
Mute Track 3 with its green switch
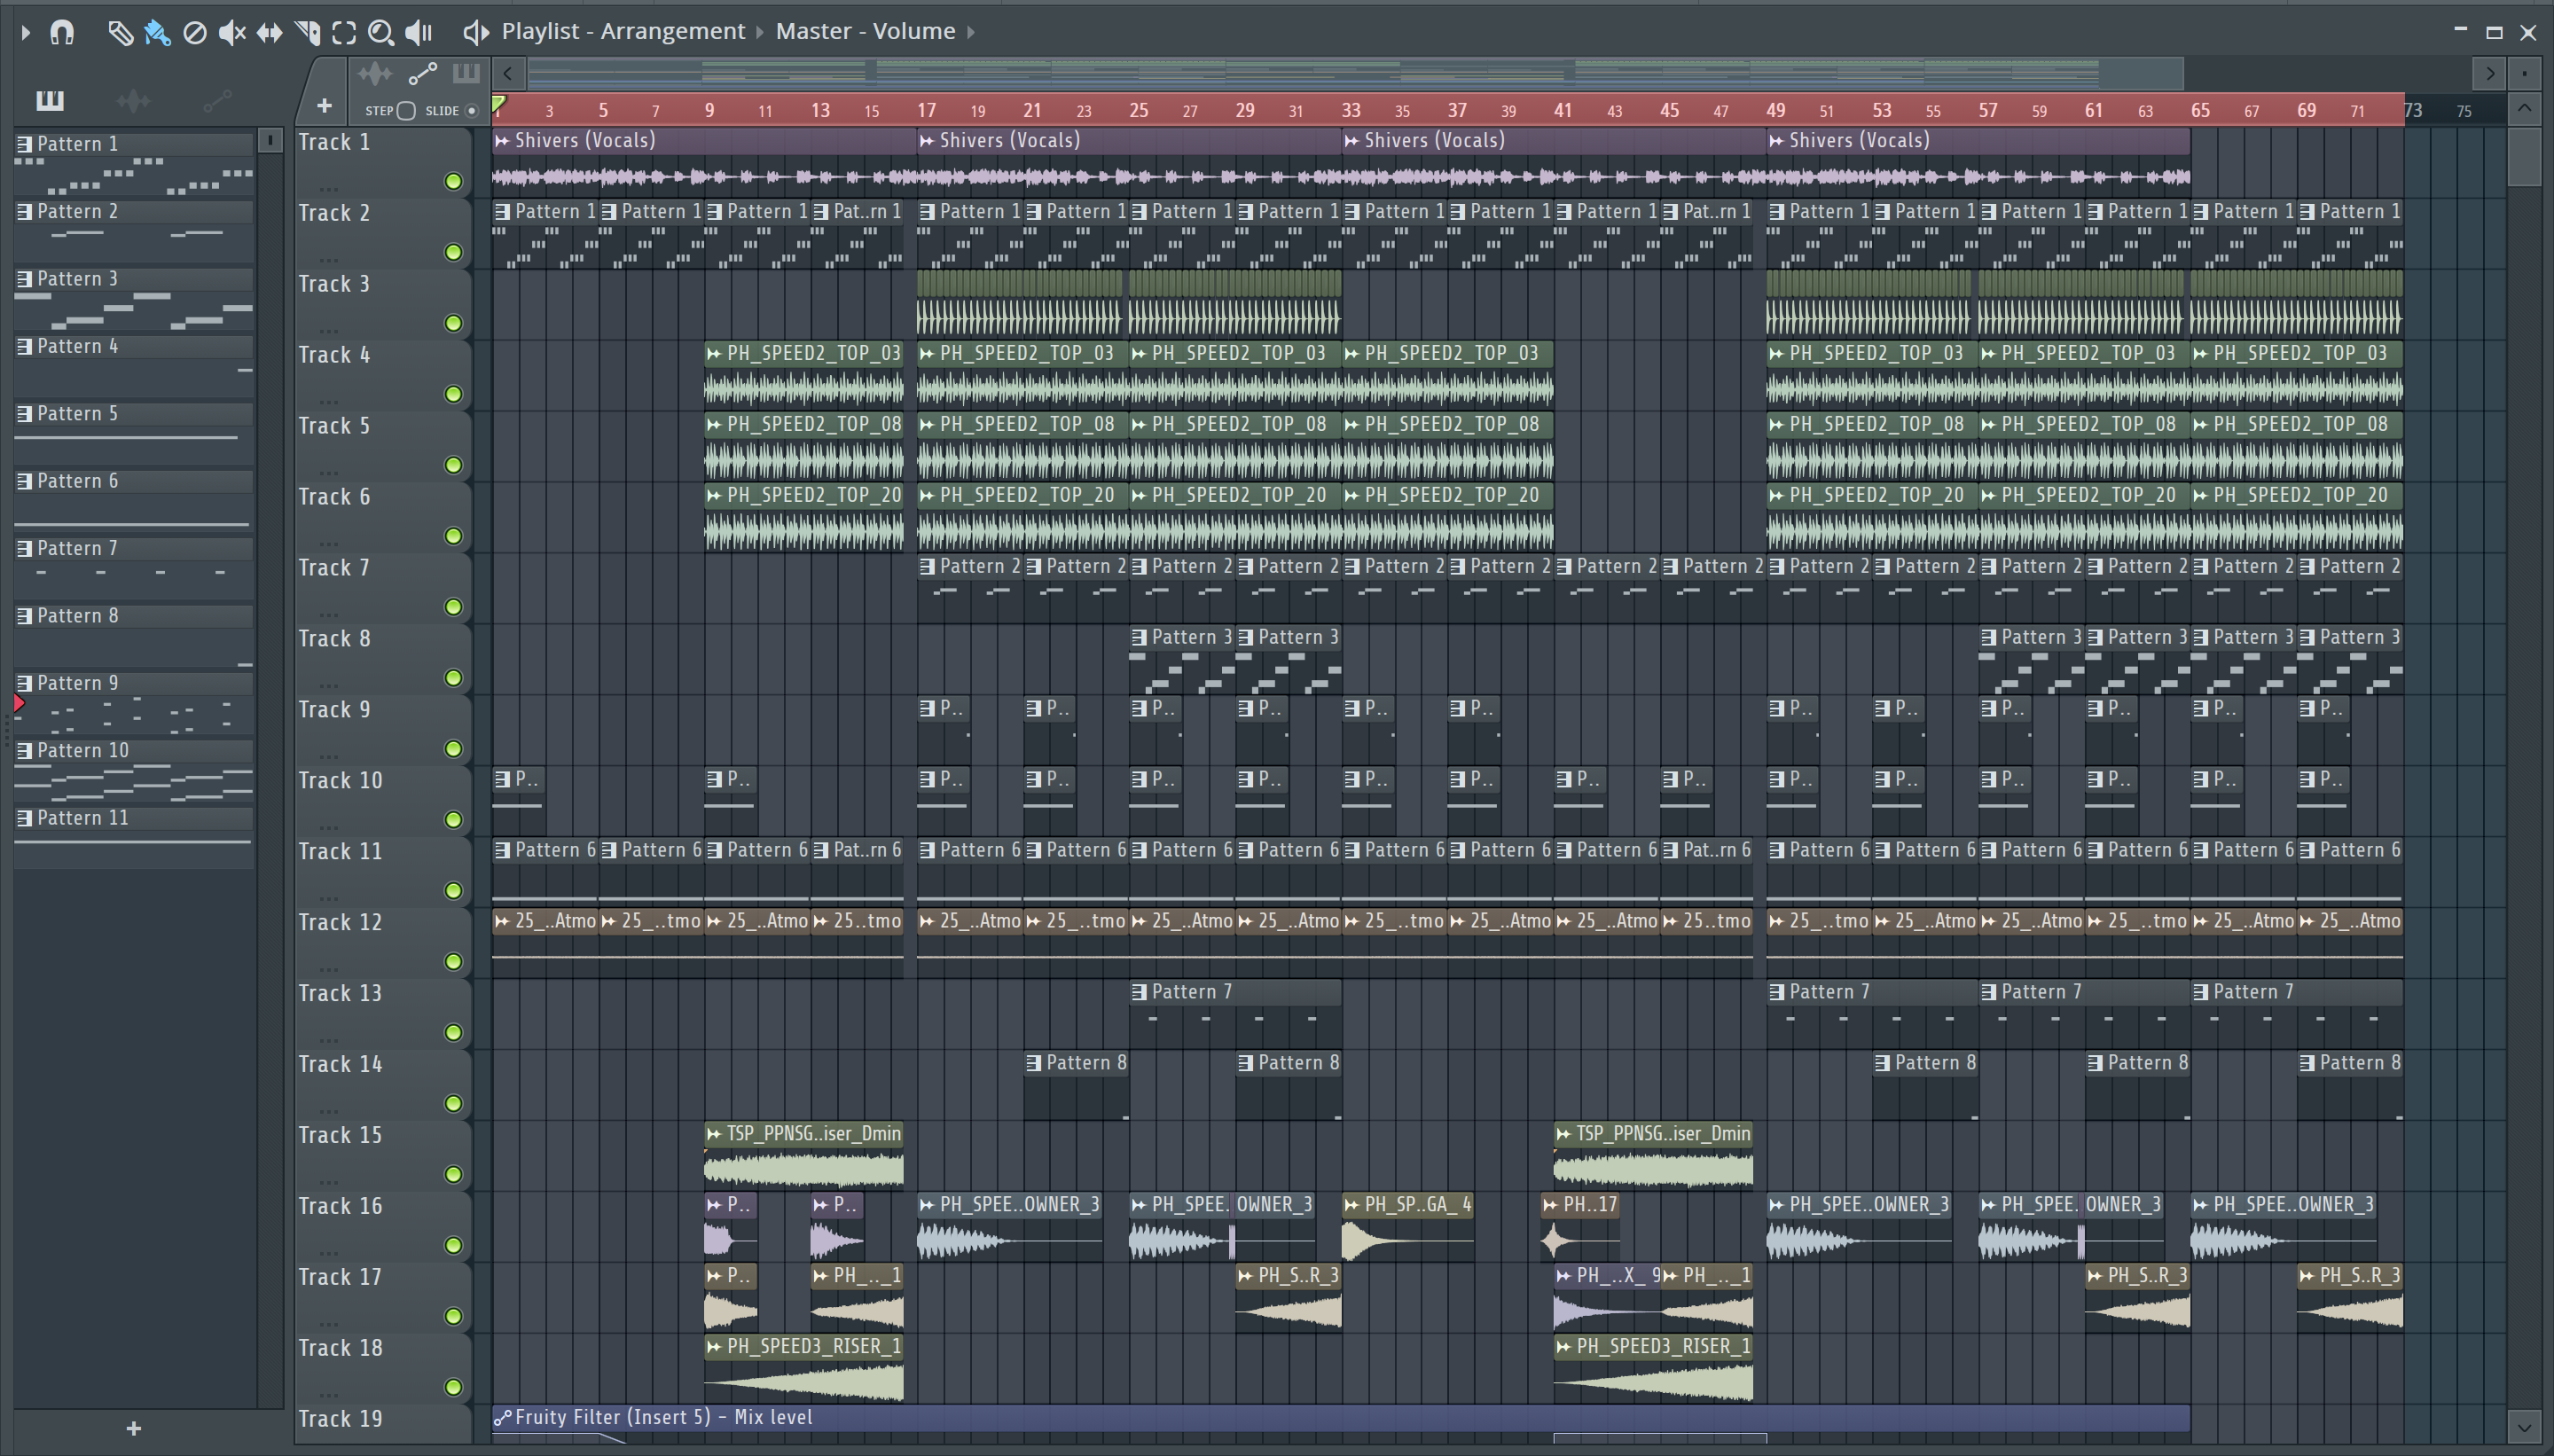[453, 323]
